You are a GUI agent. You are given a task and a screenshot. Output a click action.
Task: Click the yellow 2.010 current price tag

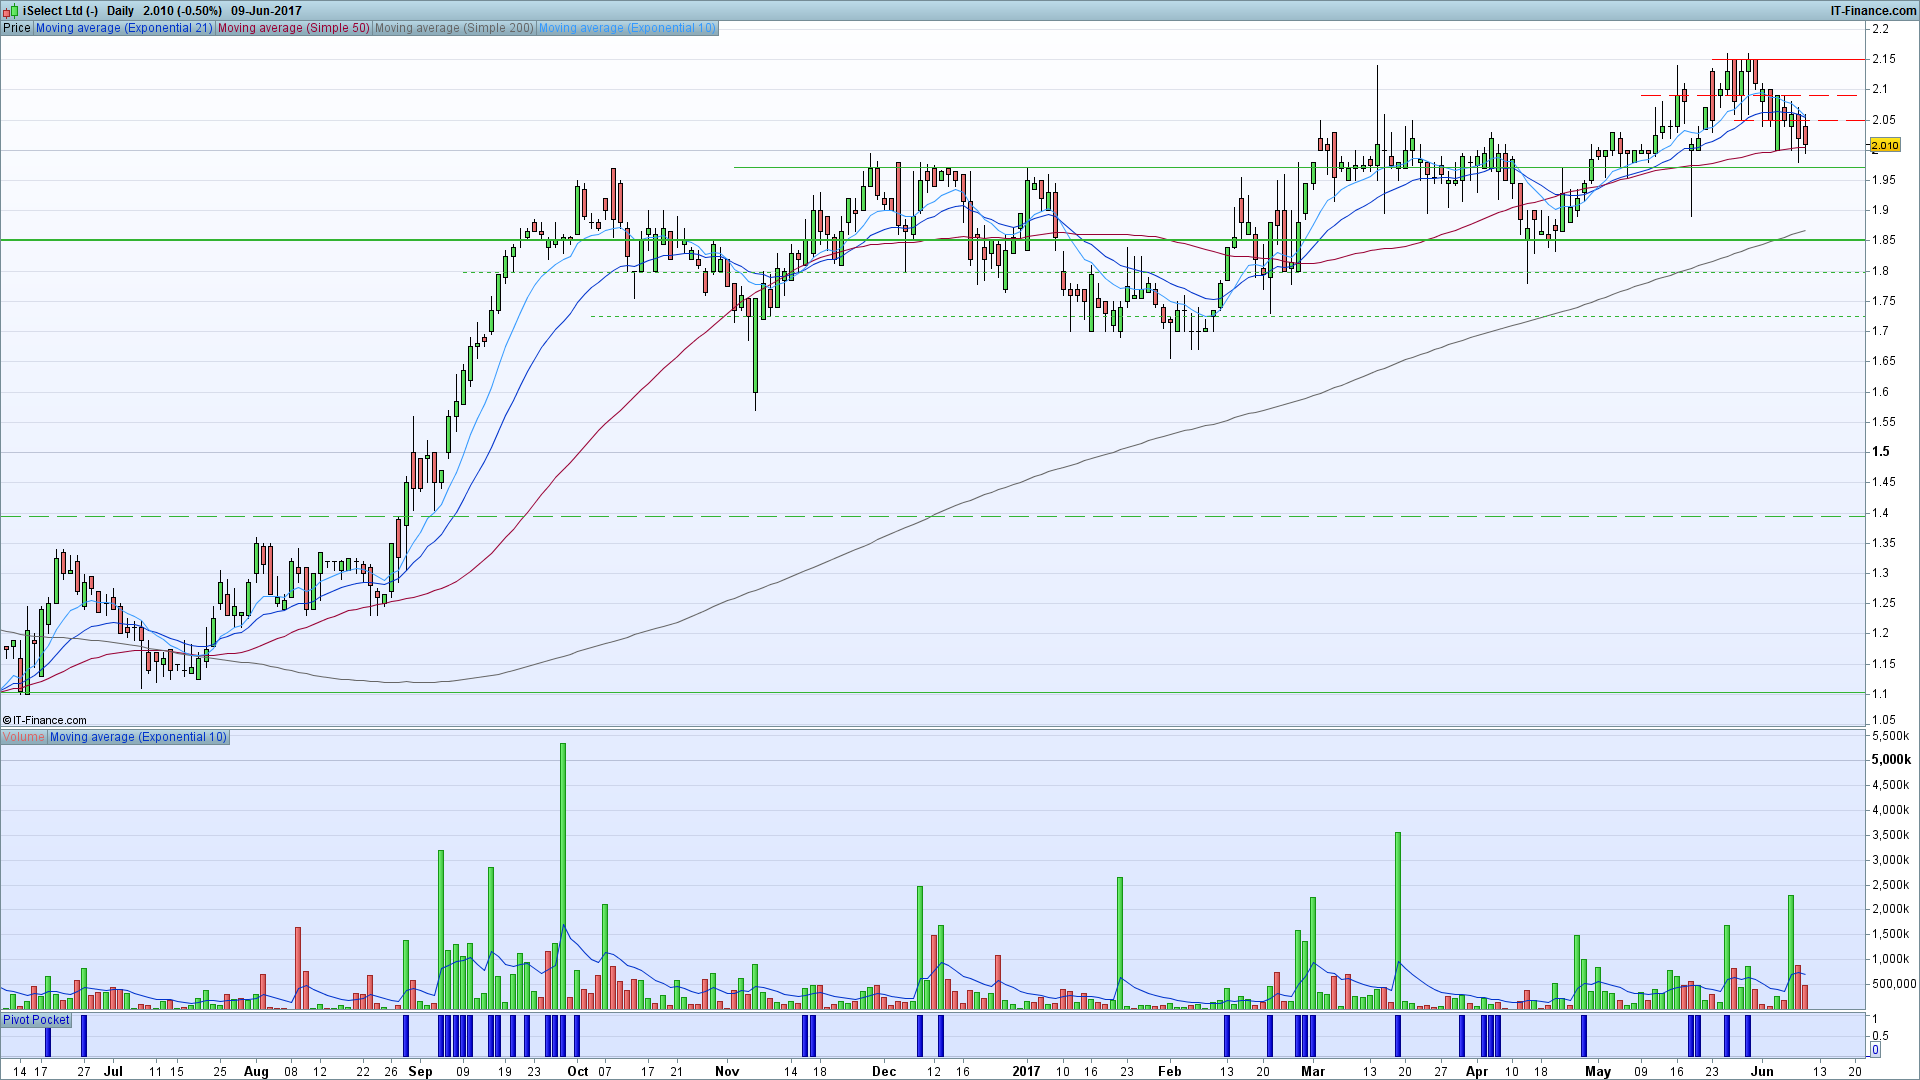coord(1884,146)
